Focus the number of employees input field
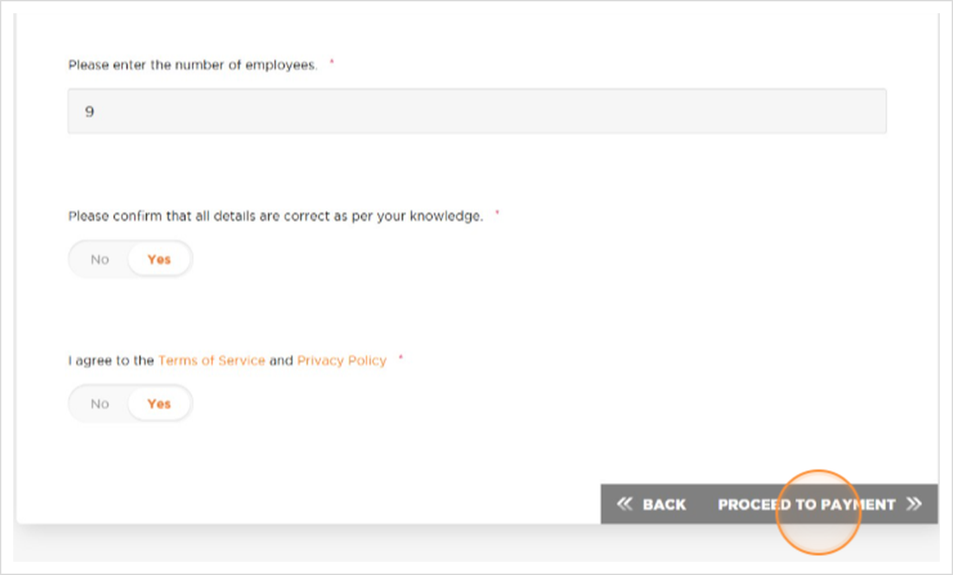The height and width of the screenshot is (575, 953). 477,111
